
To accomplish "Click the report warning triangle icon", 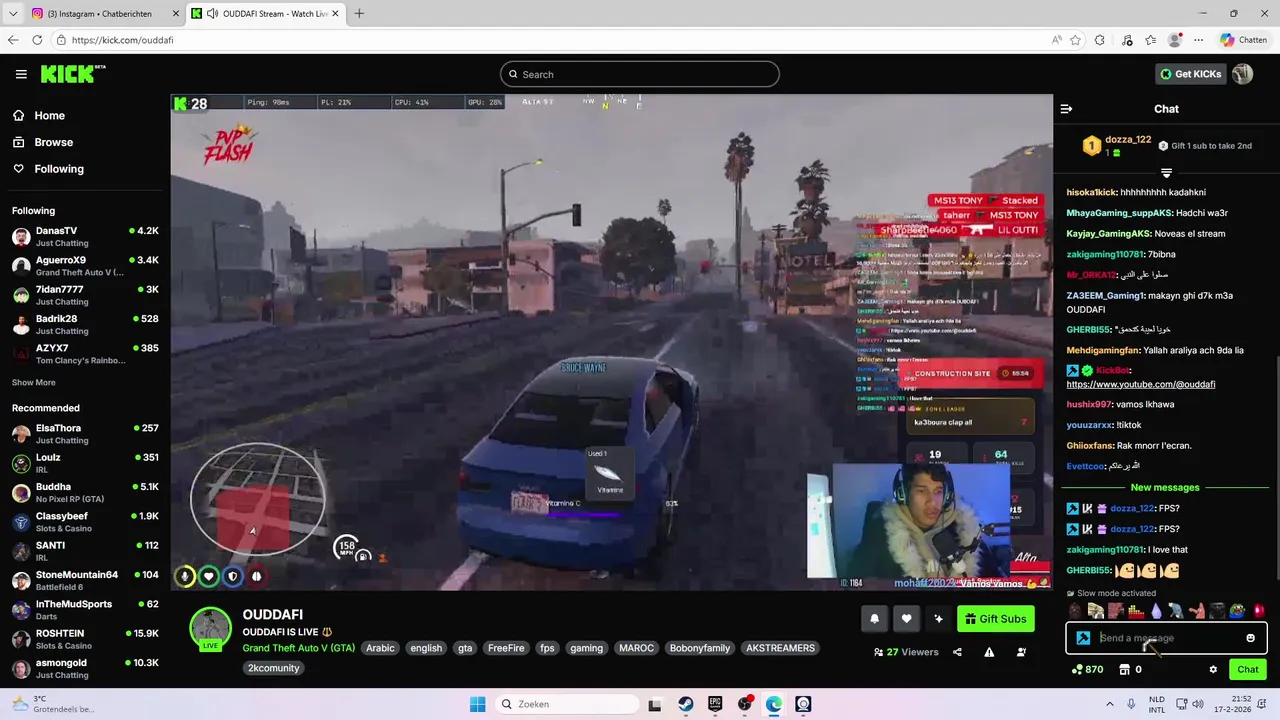I will point(989,652).
